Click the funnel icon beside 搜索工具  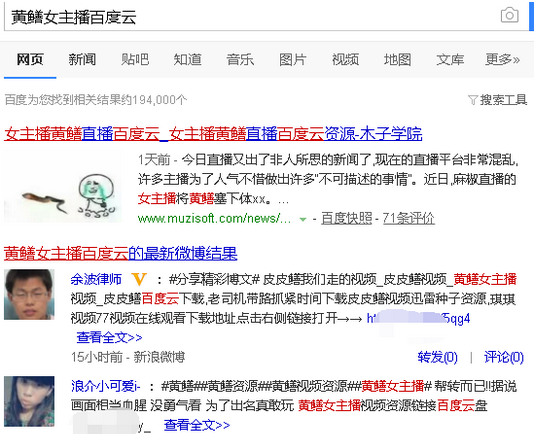(x=473, y=100)
